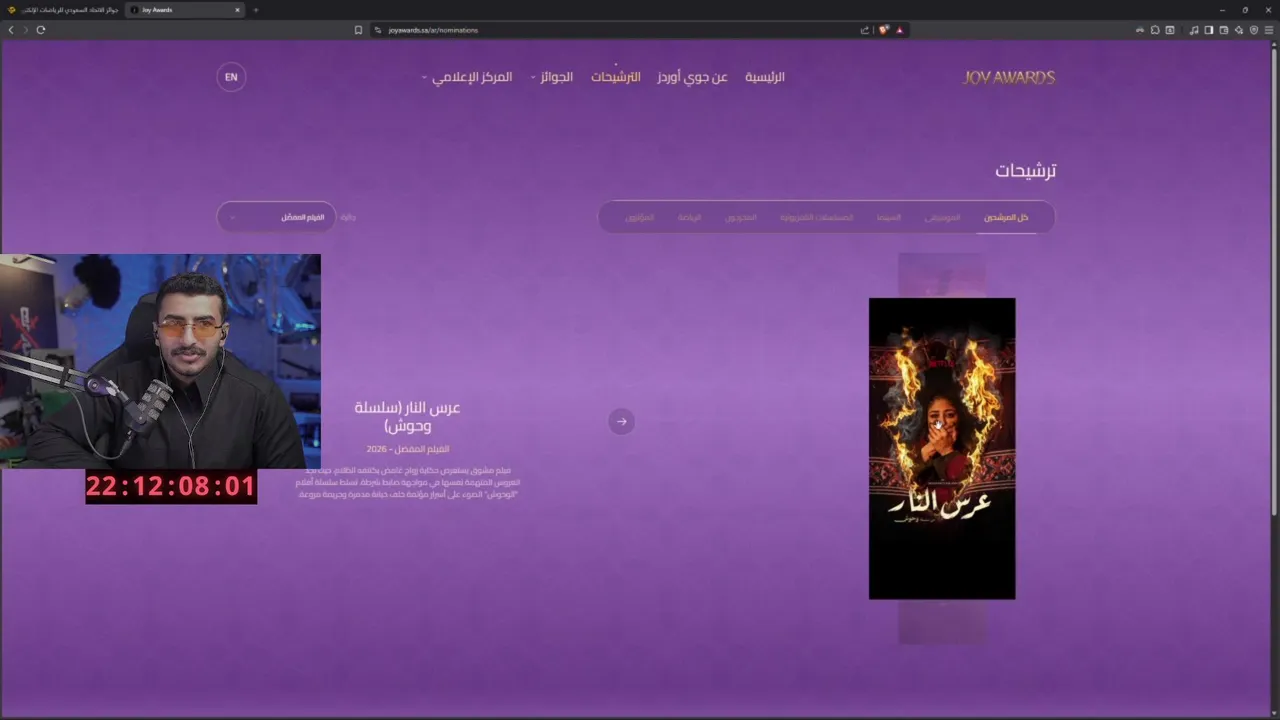The width and height of the screenshot is (1280, 720).
Task: Switch to the first browser tab about esports awards
Action: click(x=62, y=10)
